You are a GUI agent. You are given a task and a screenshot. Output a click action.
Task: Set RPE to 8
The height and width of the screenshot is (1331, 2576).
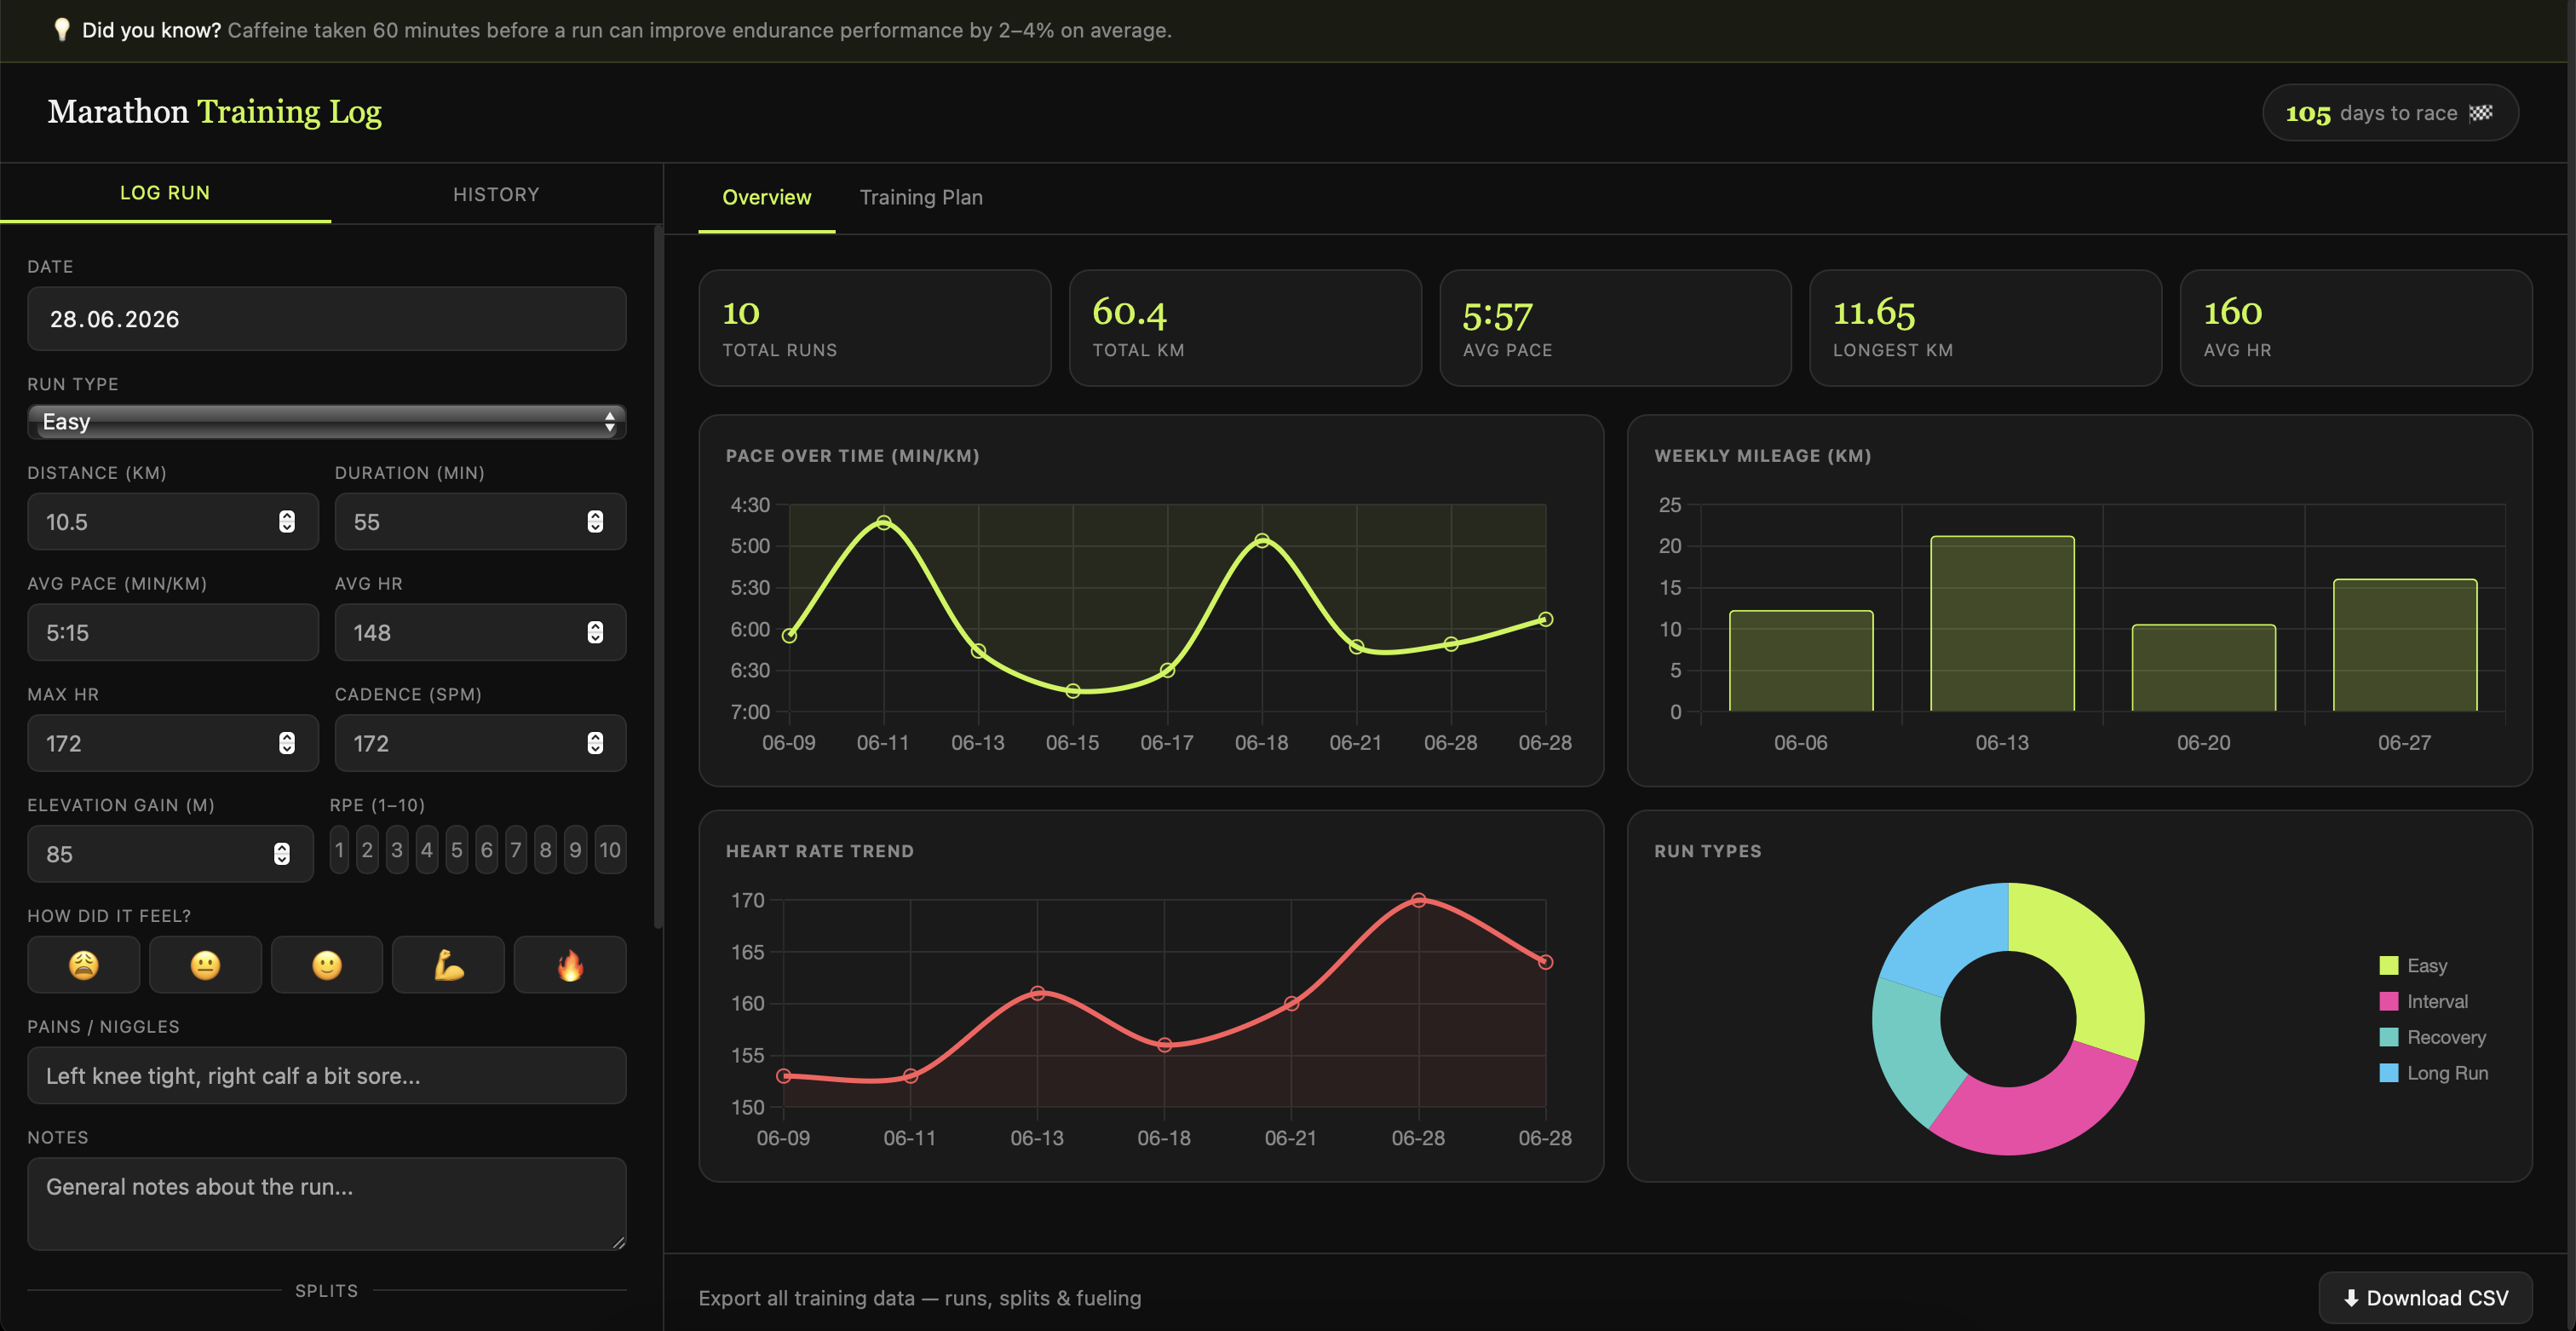(x=545, y=850)
